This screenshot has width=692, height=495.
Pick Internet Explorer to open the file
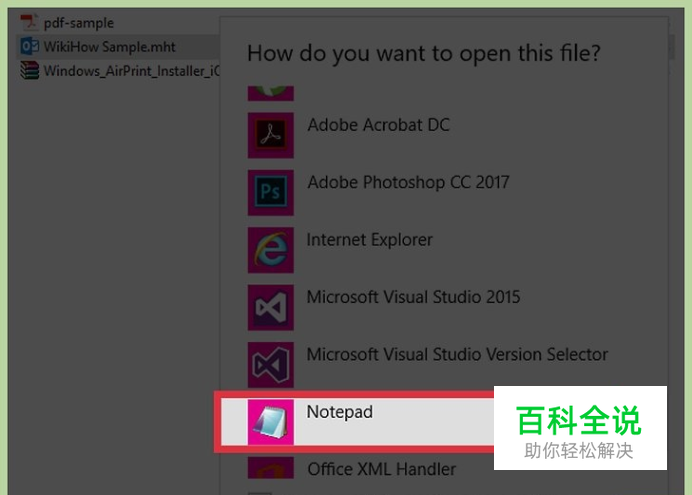[x=369, y=240]
